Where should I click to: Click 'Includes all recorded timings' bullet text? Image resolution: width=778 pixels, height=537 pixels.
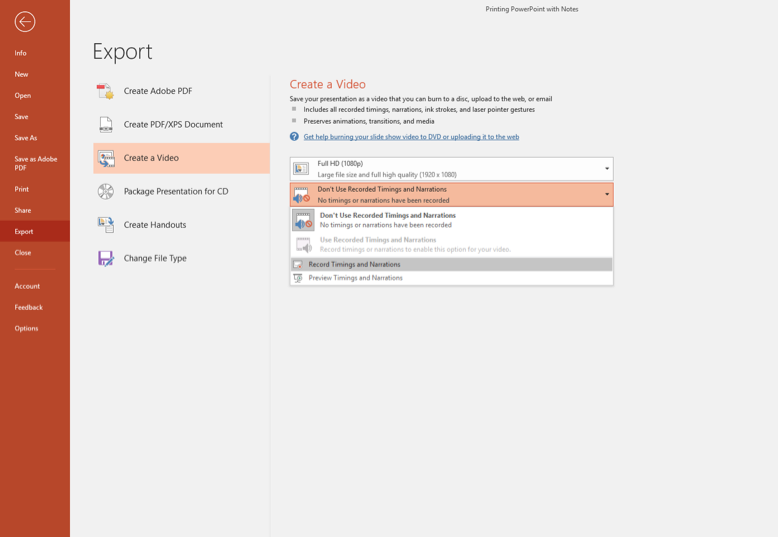click(x=419, y=110)
